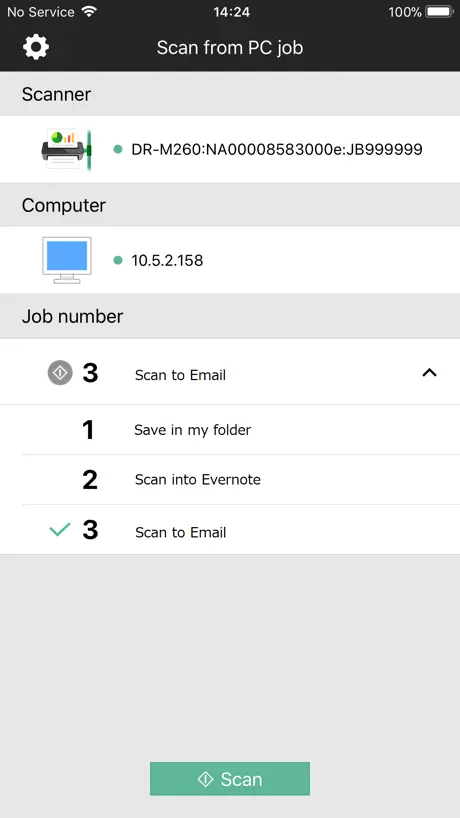Screen dimensions: 460x818
Task: Tap the selected Scan to Email header row
Action: [x=230, y=372]
